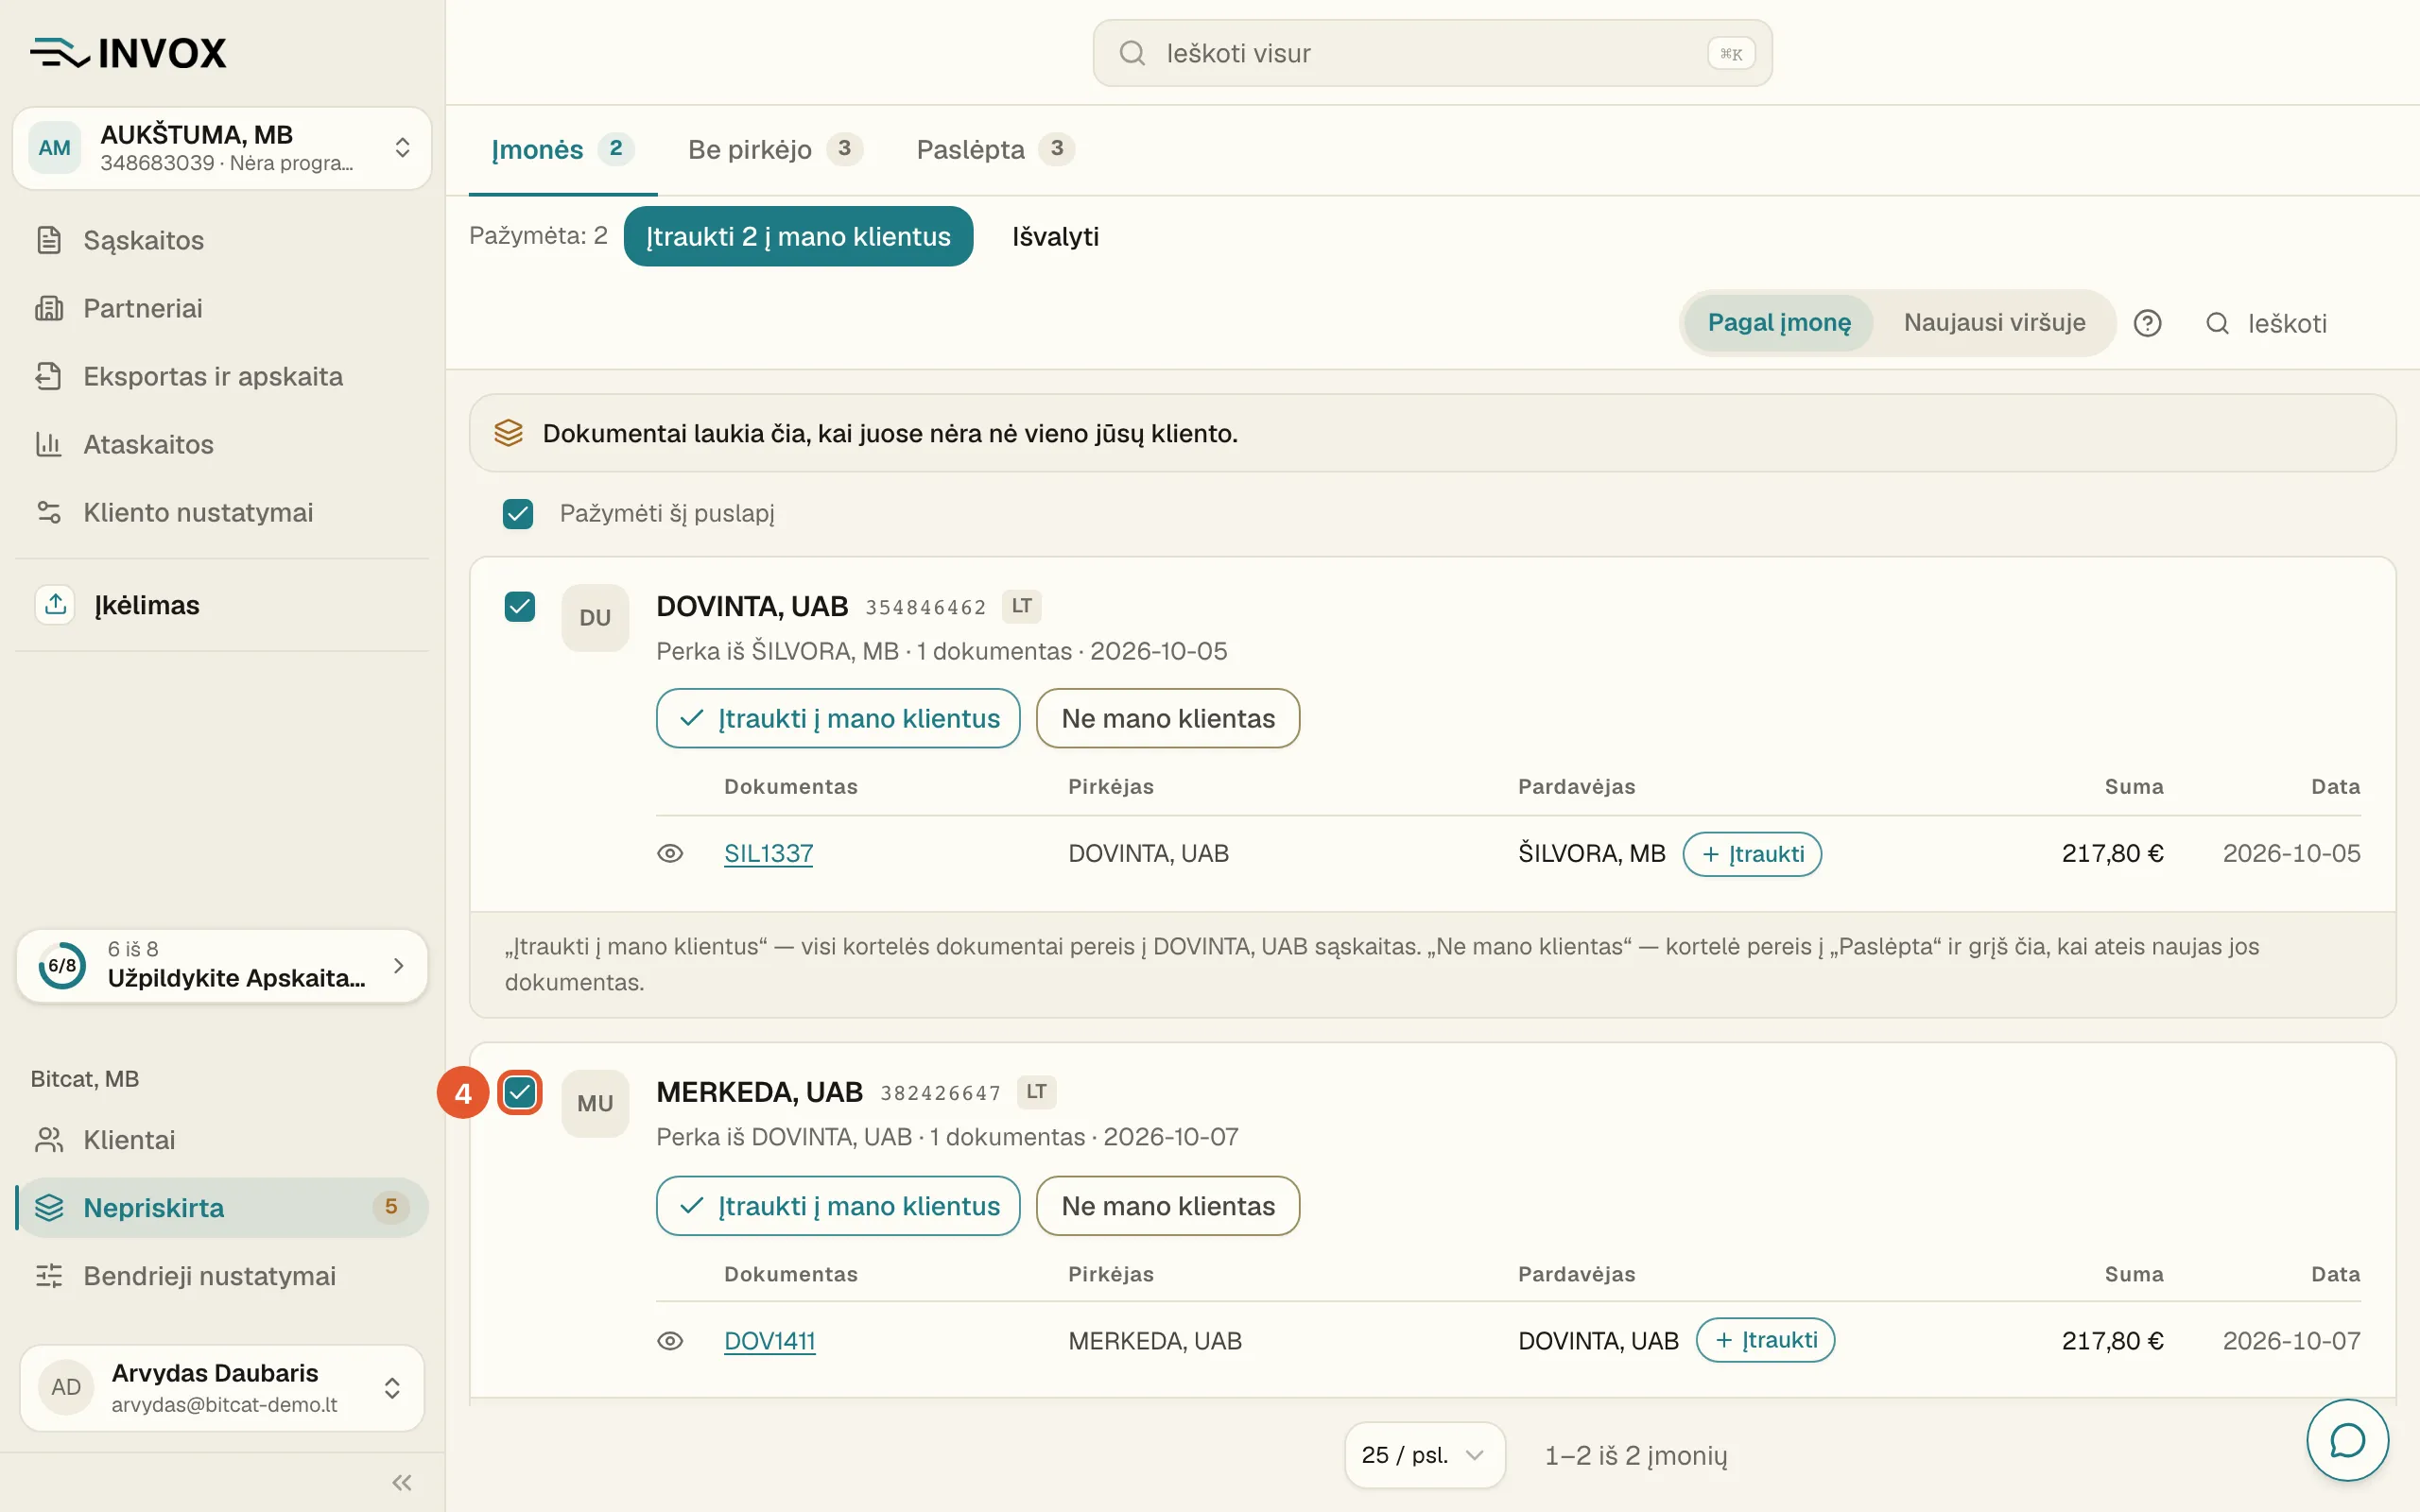
Task: Open the Sąskaitos sidebar item
Action: 222,240
